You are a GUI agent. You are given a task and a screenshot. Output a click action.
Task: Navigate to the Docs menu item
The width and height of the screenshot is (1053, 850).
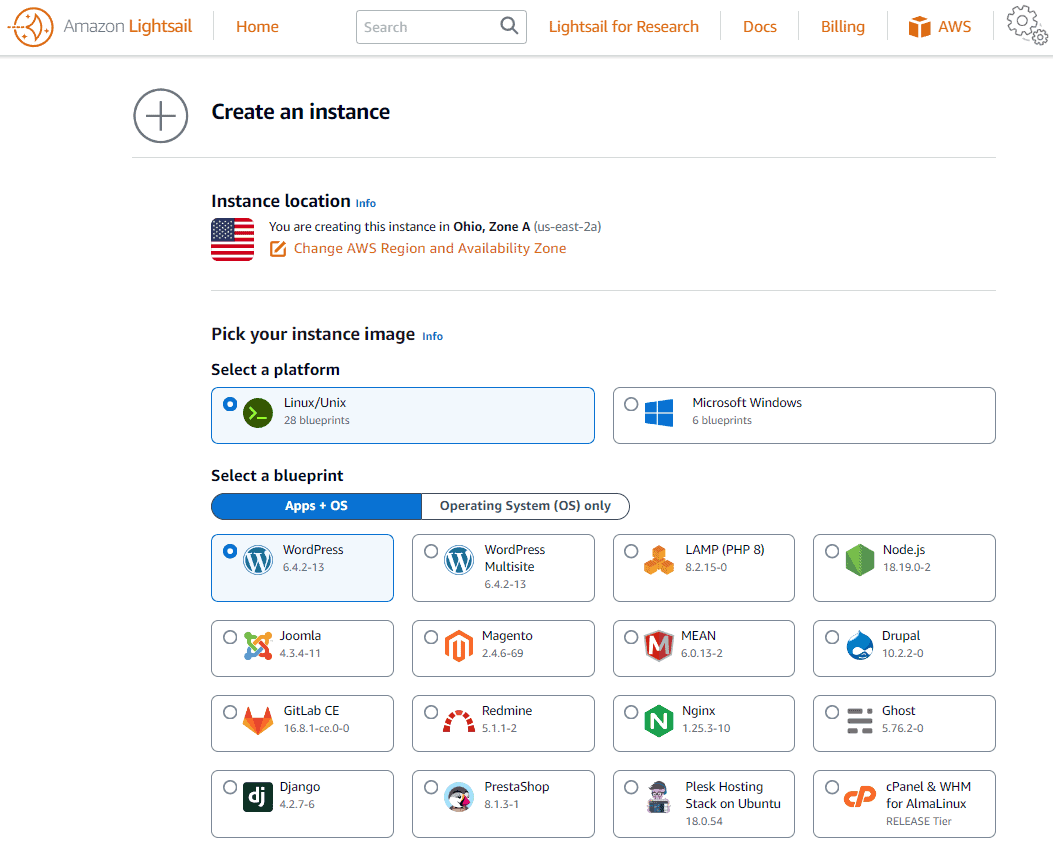759,27
